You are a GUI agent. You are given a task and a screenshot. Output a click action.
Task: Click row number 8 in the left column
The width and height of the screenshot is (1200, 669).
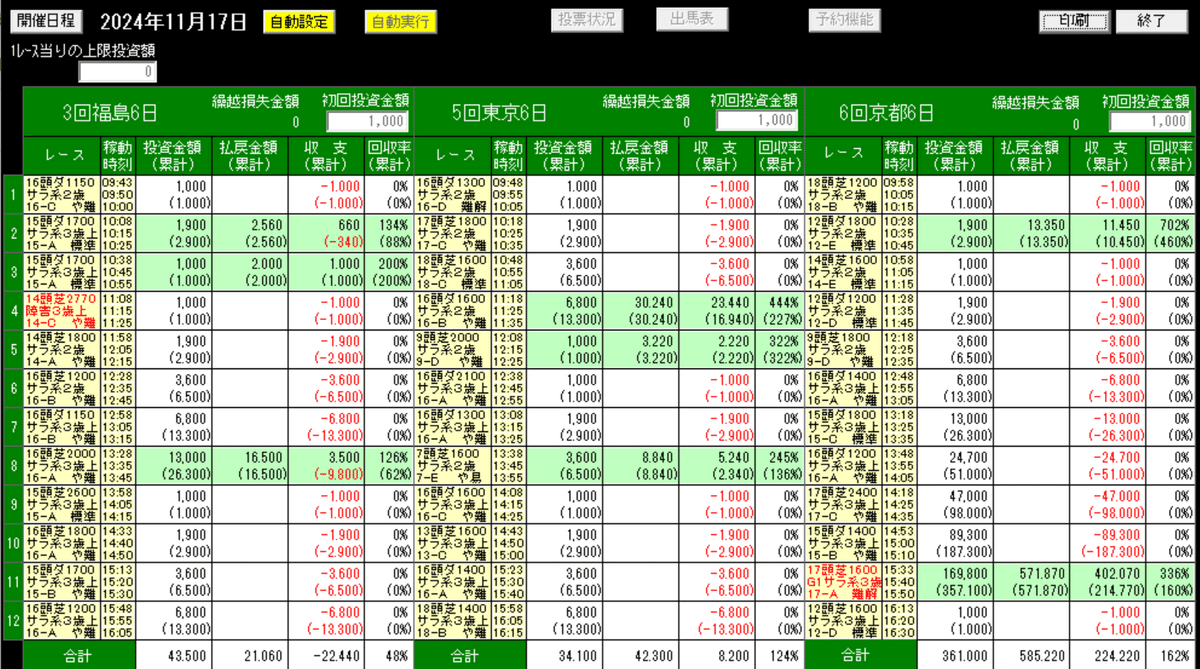pyautogui.click(x=13, y=464)
